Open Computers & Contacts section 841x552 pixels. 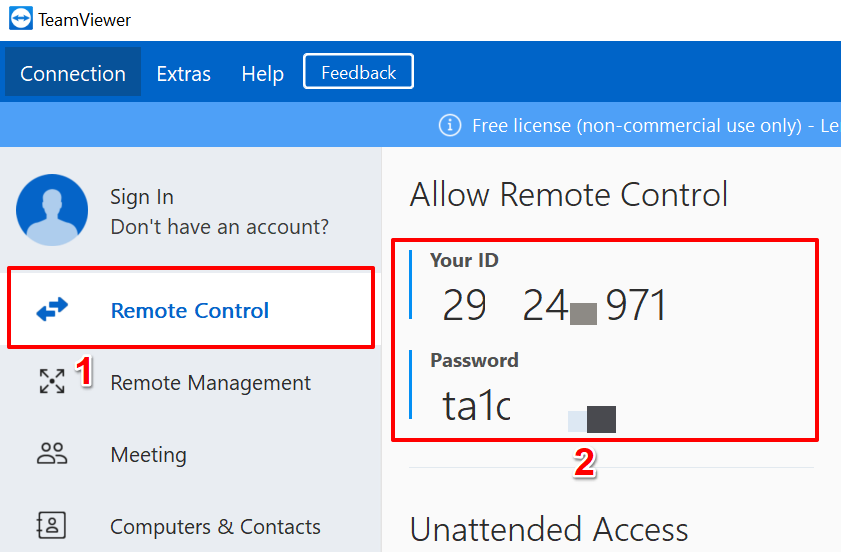tap(215, 527)
